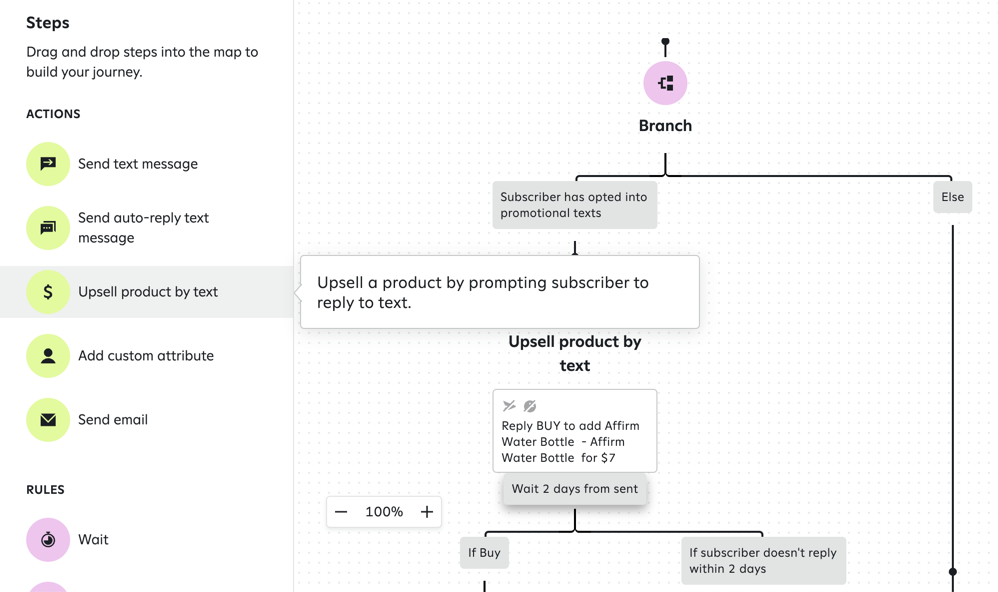This screenshot has width=998, height=592.
Task: Open the Reply BUY message card
Action: 574,440
